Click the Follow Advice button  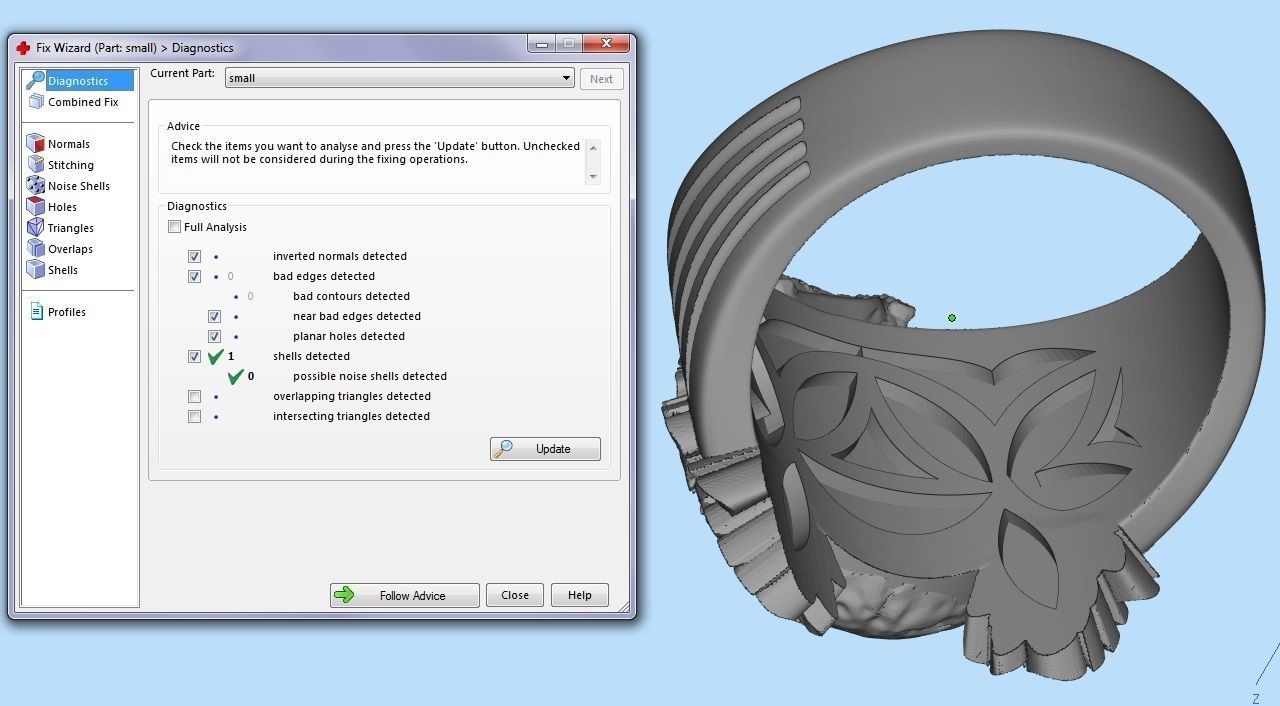click(x=405, y=595)
